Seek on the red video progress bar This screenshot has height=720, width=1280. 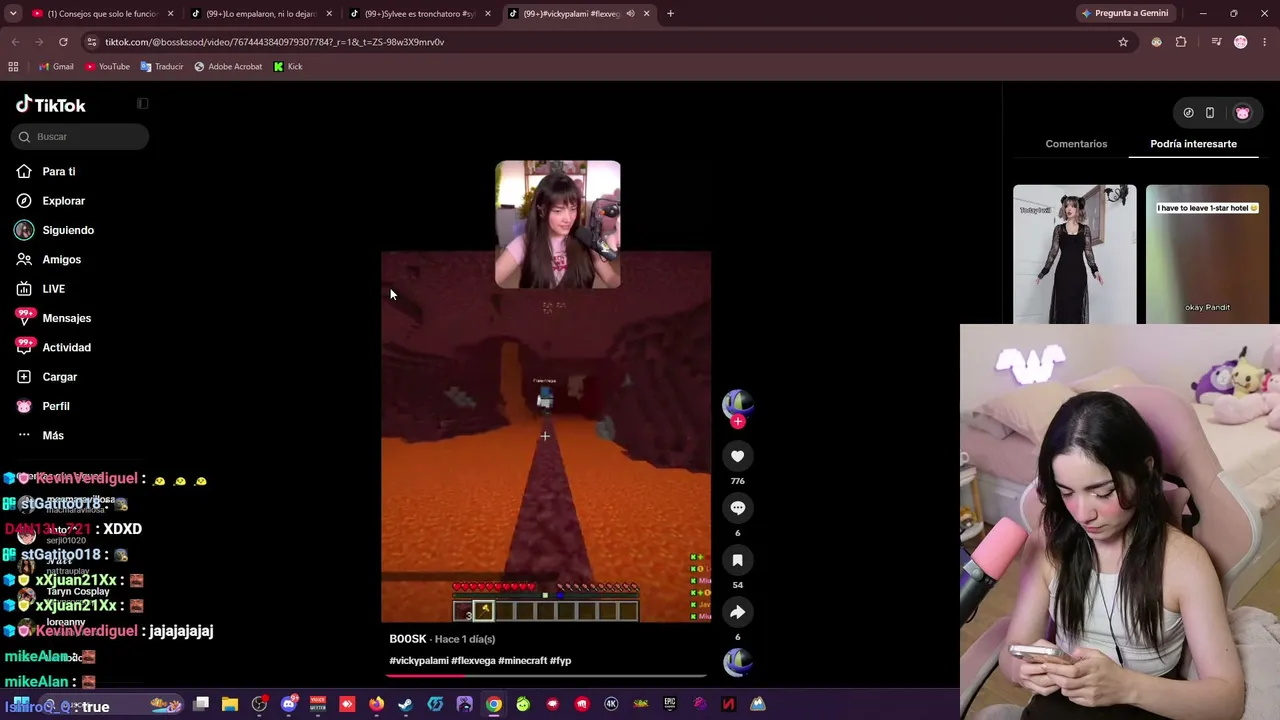coord(546,676)
